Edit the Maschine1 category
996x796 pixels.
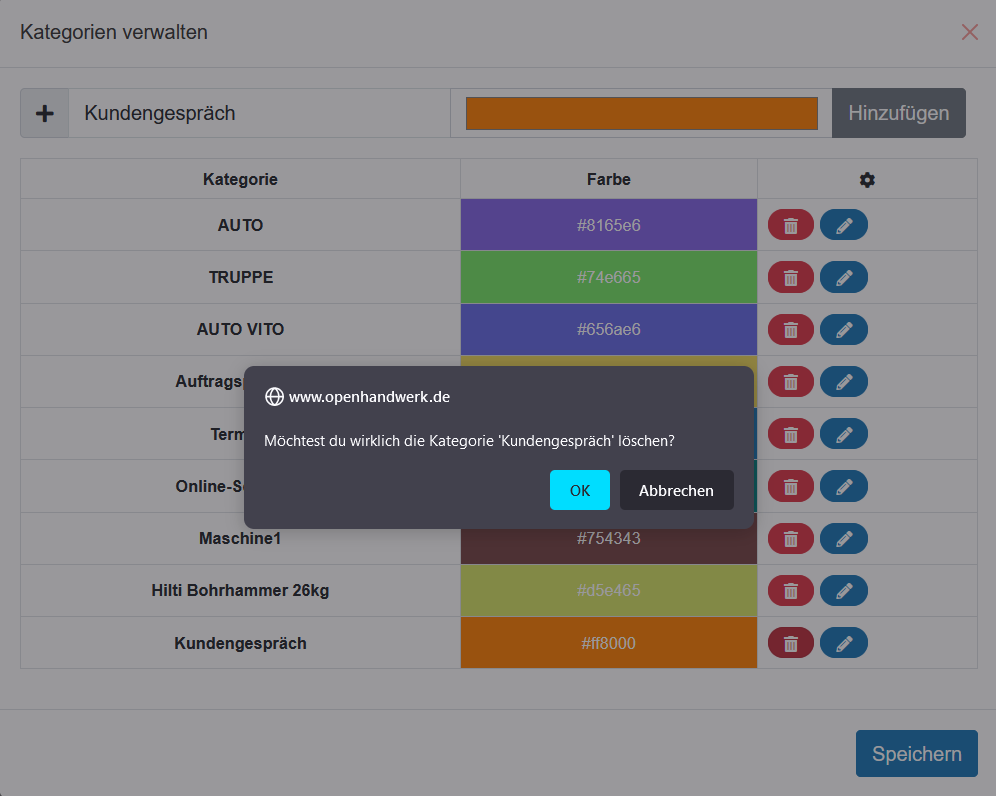tap(844, 538)
